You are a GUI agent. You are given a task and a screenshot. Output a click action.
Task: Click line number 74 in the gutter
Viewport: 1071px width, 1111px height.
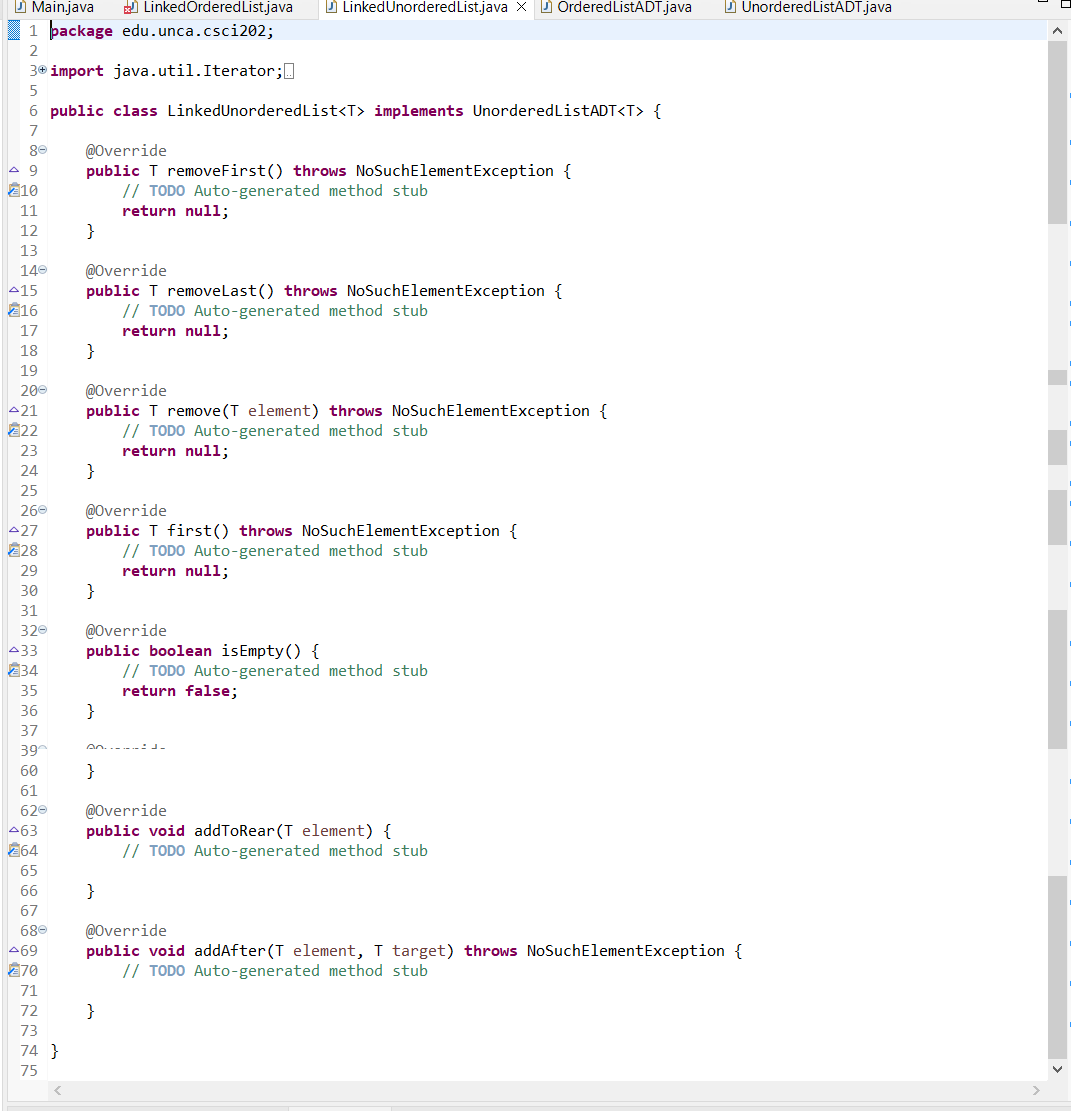click(x=28, y=1051)
